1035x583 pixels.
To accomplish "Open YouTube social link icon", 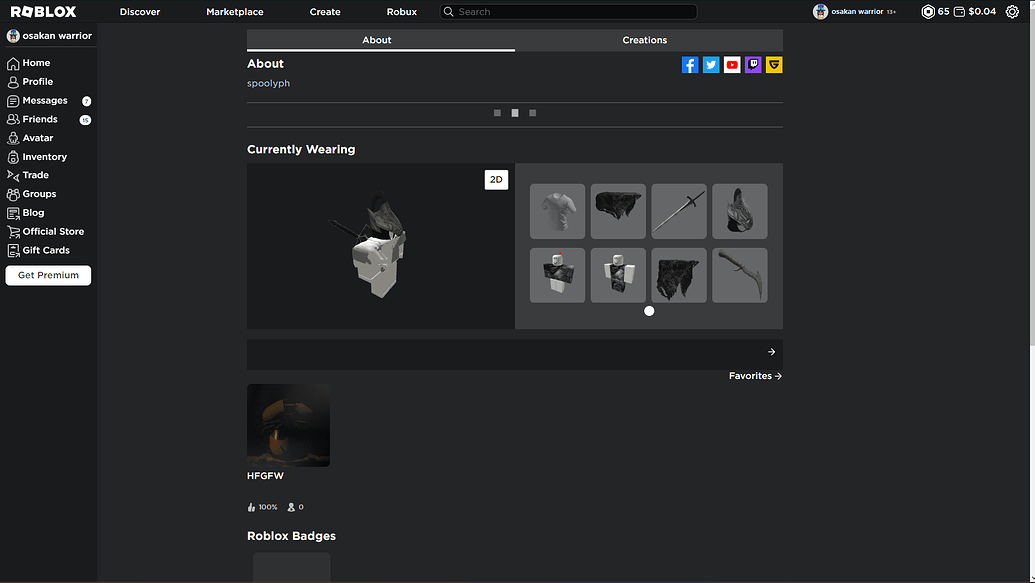I will coord(732,65).
